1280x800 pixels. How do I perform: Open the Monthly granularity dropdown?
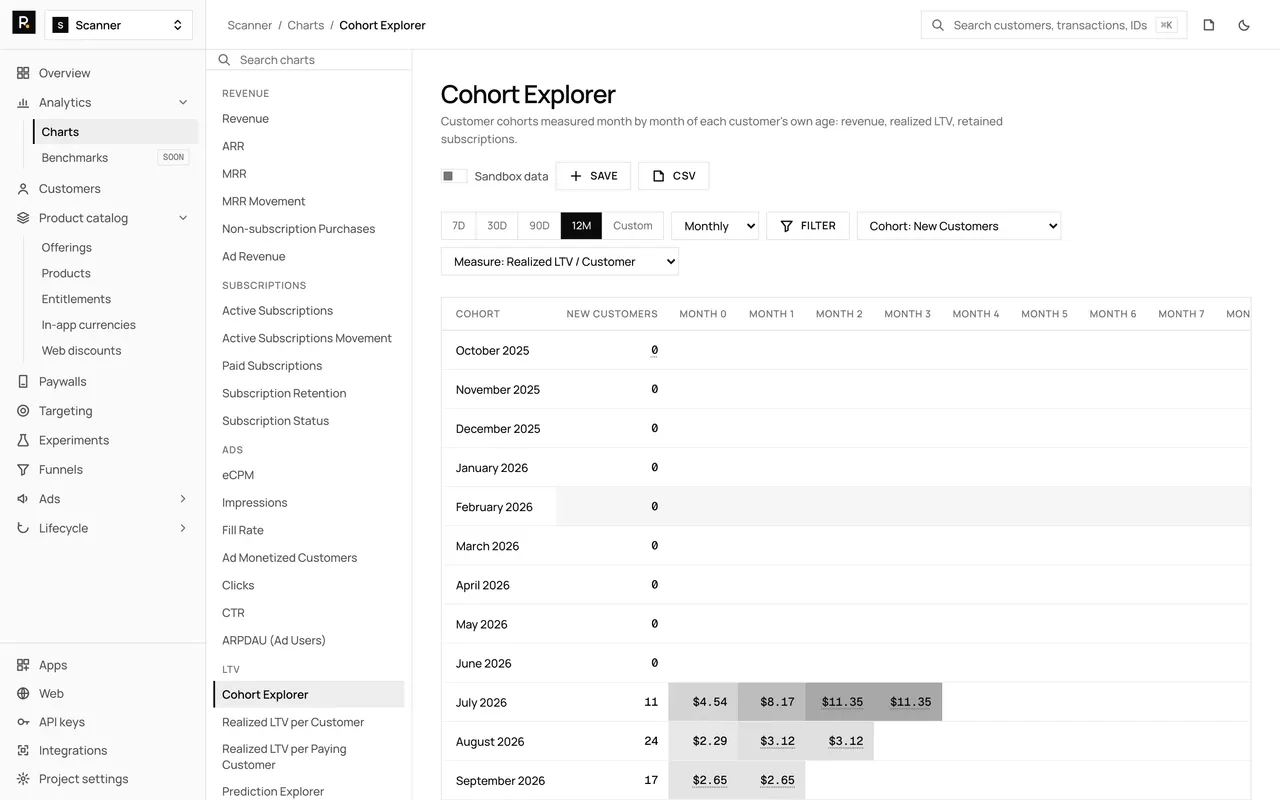[715, 226]
